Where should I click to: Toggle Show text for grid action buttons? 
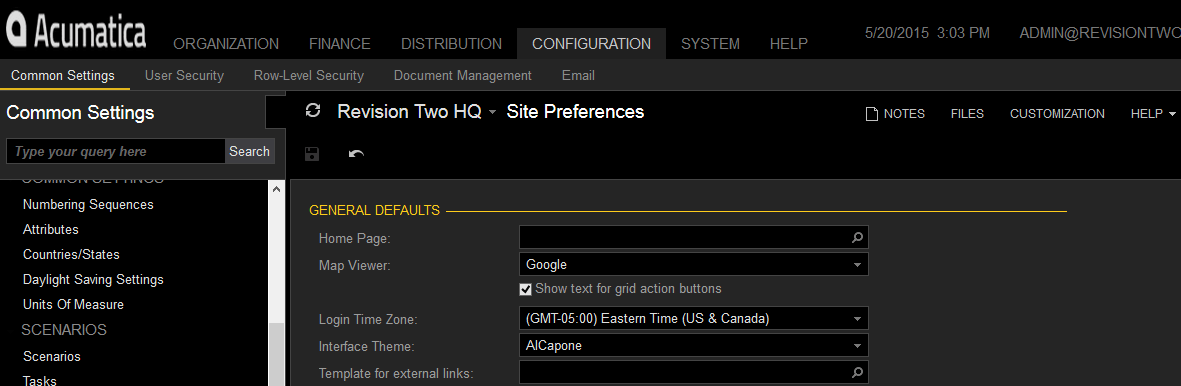click(x=526, y=289)
